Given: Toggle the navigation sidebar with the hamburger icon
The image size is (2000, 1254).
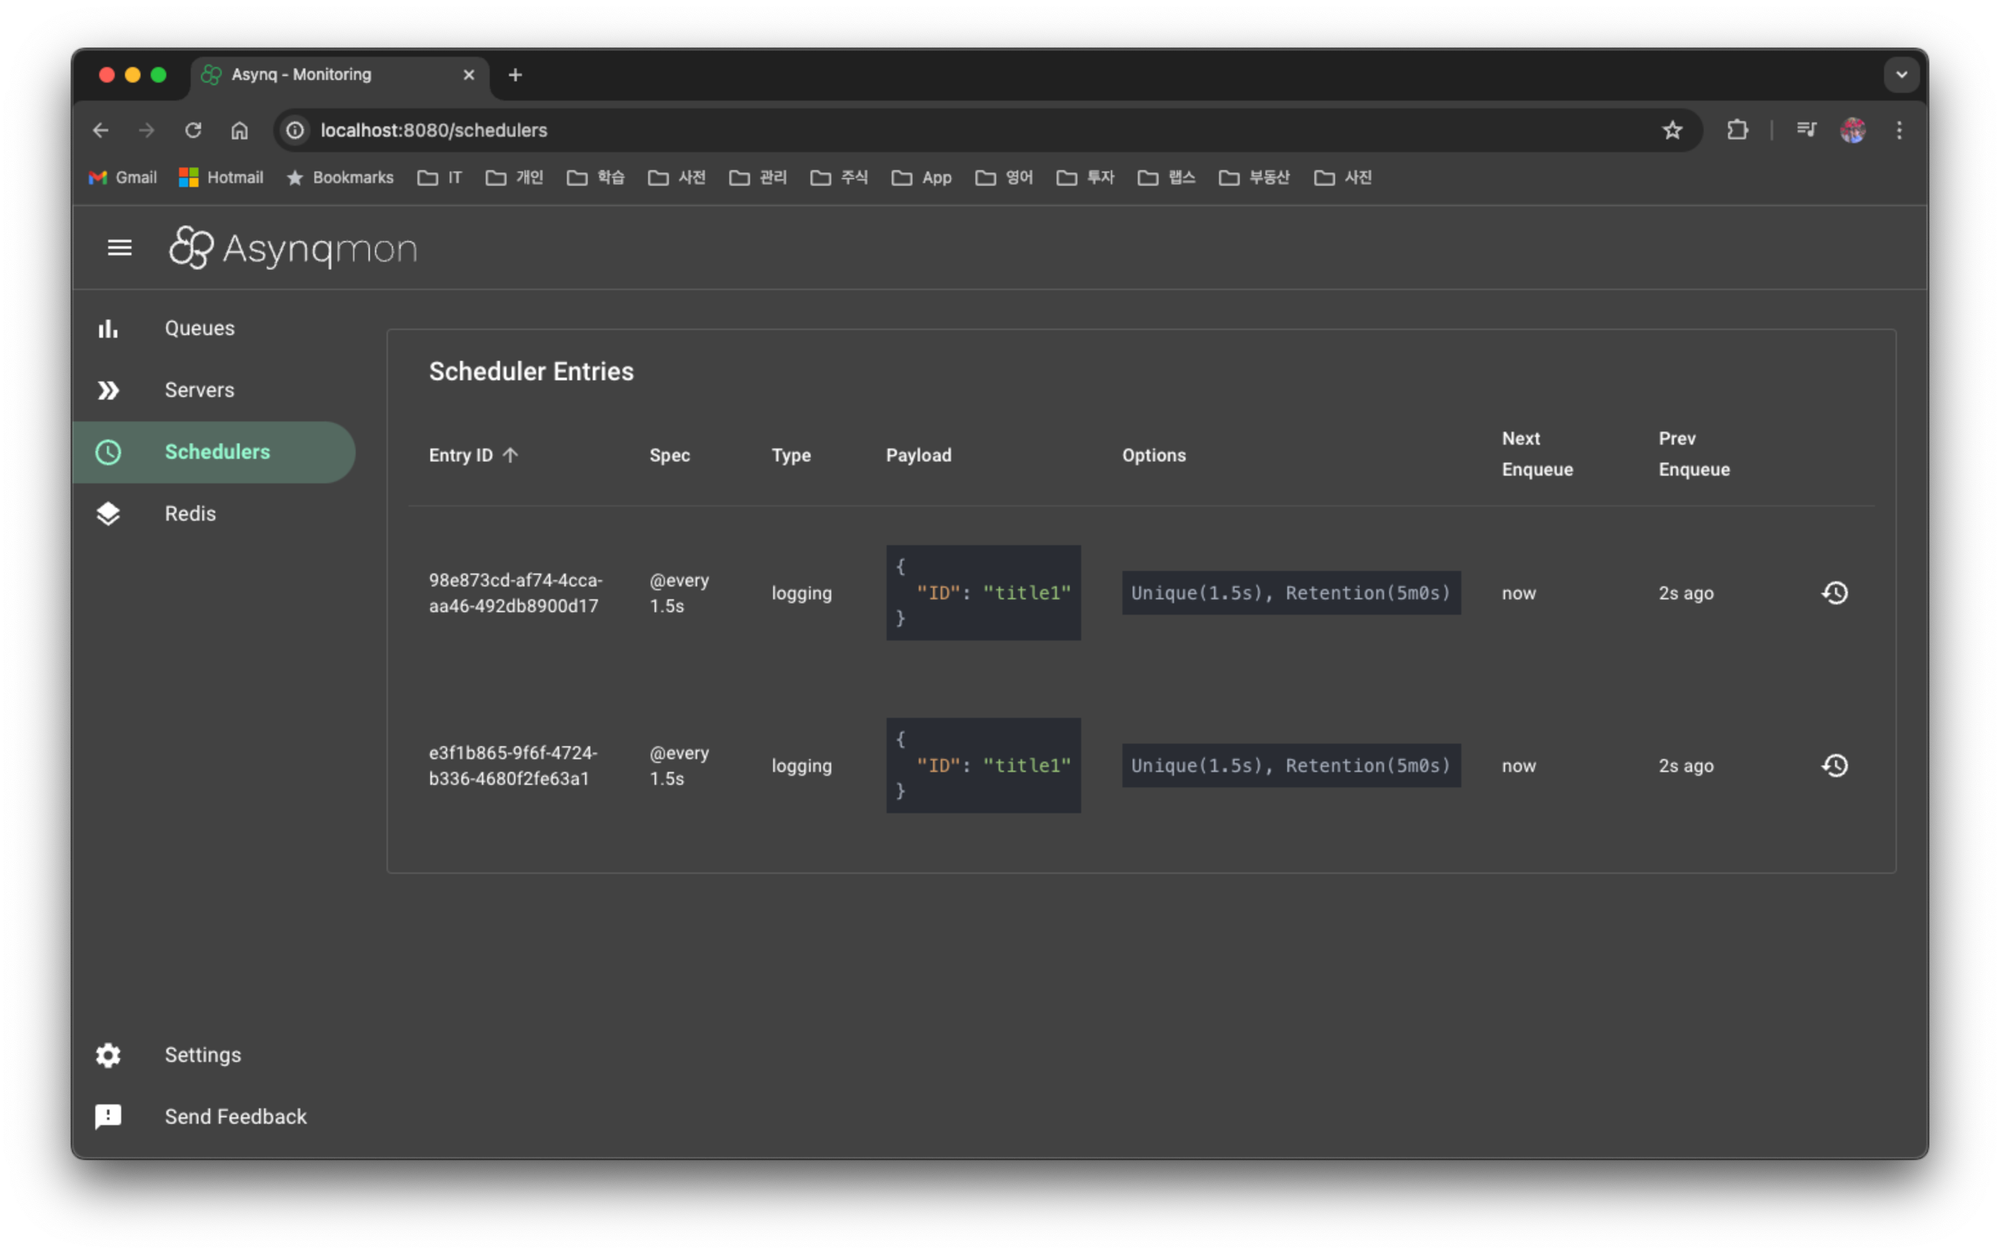Looking at the screenshot, I should (119, 247).
